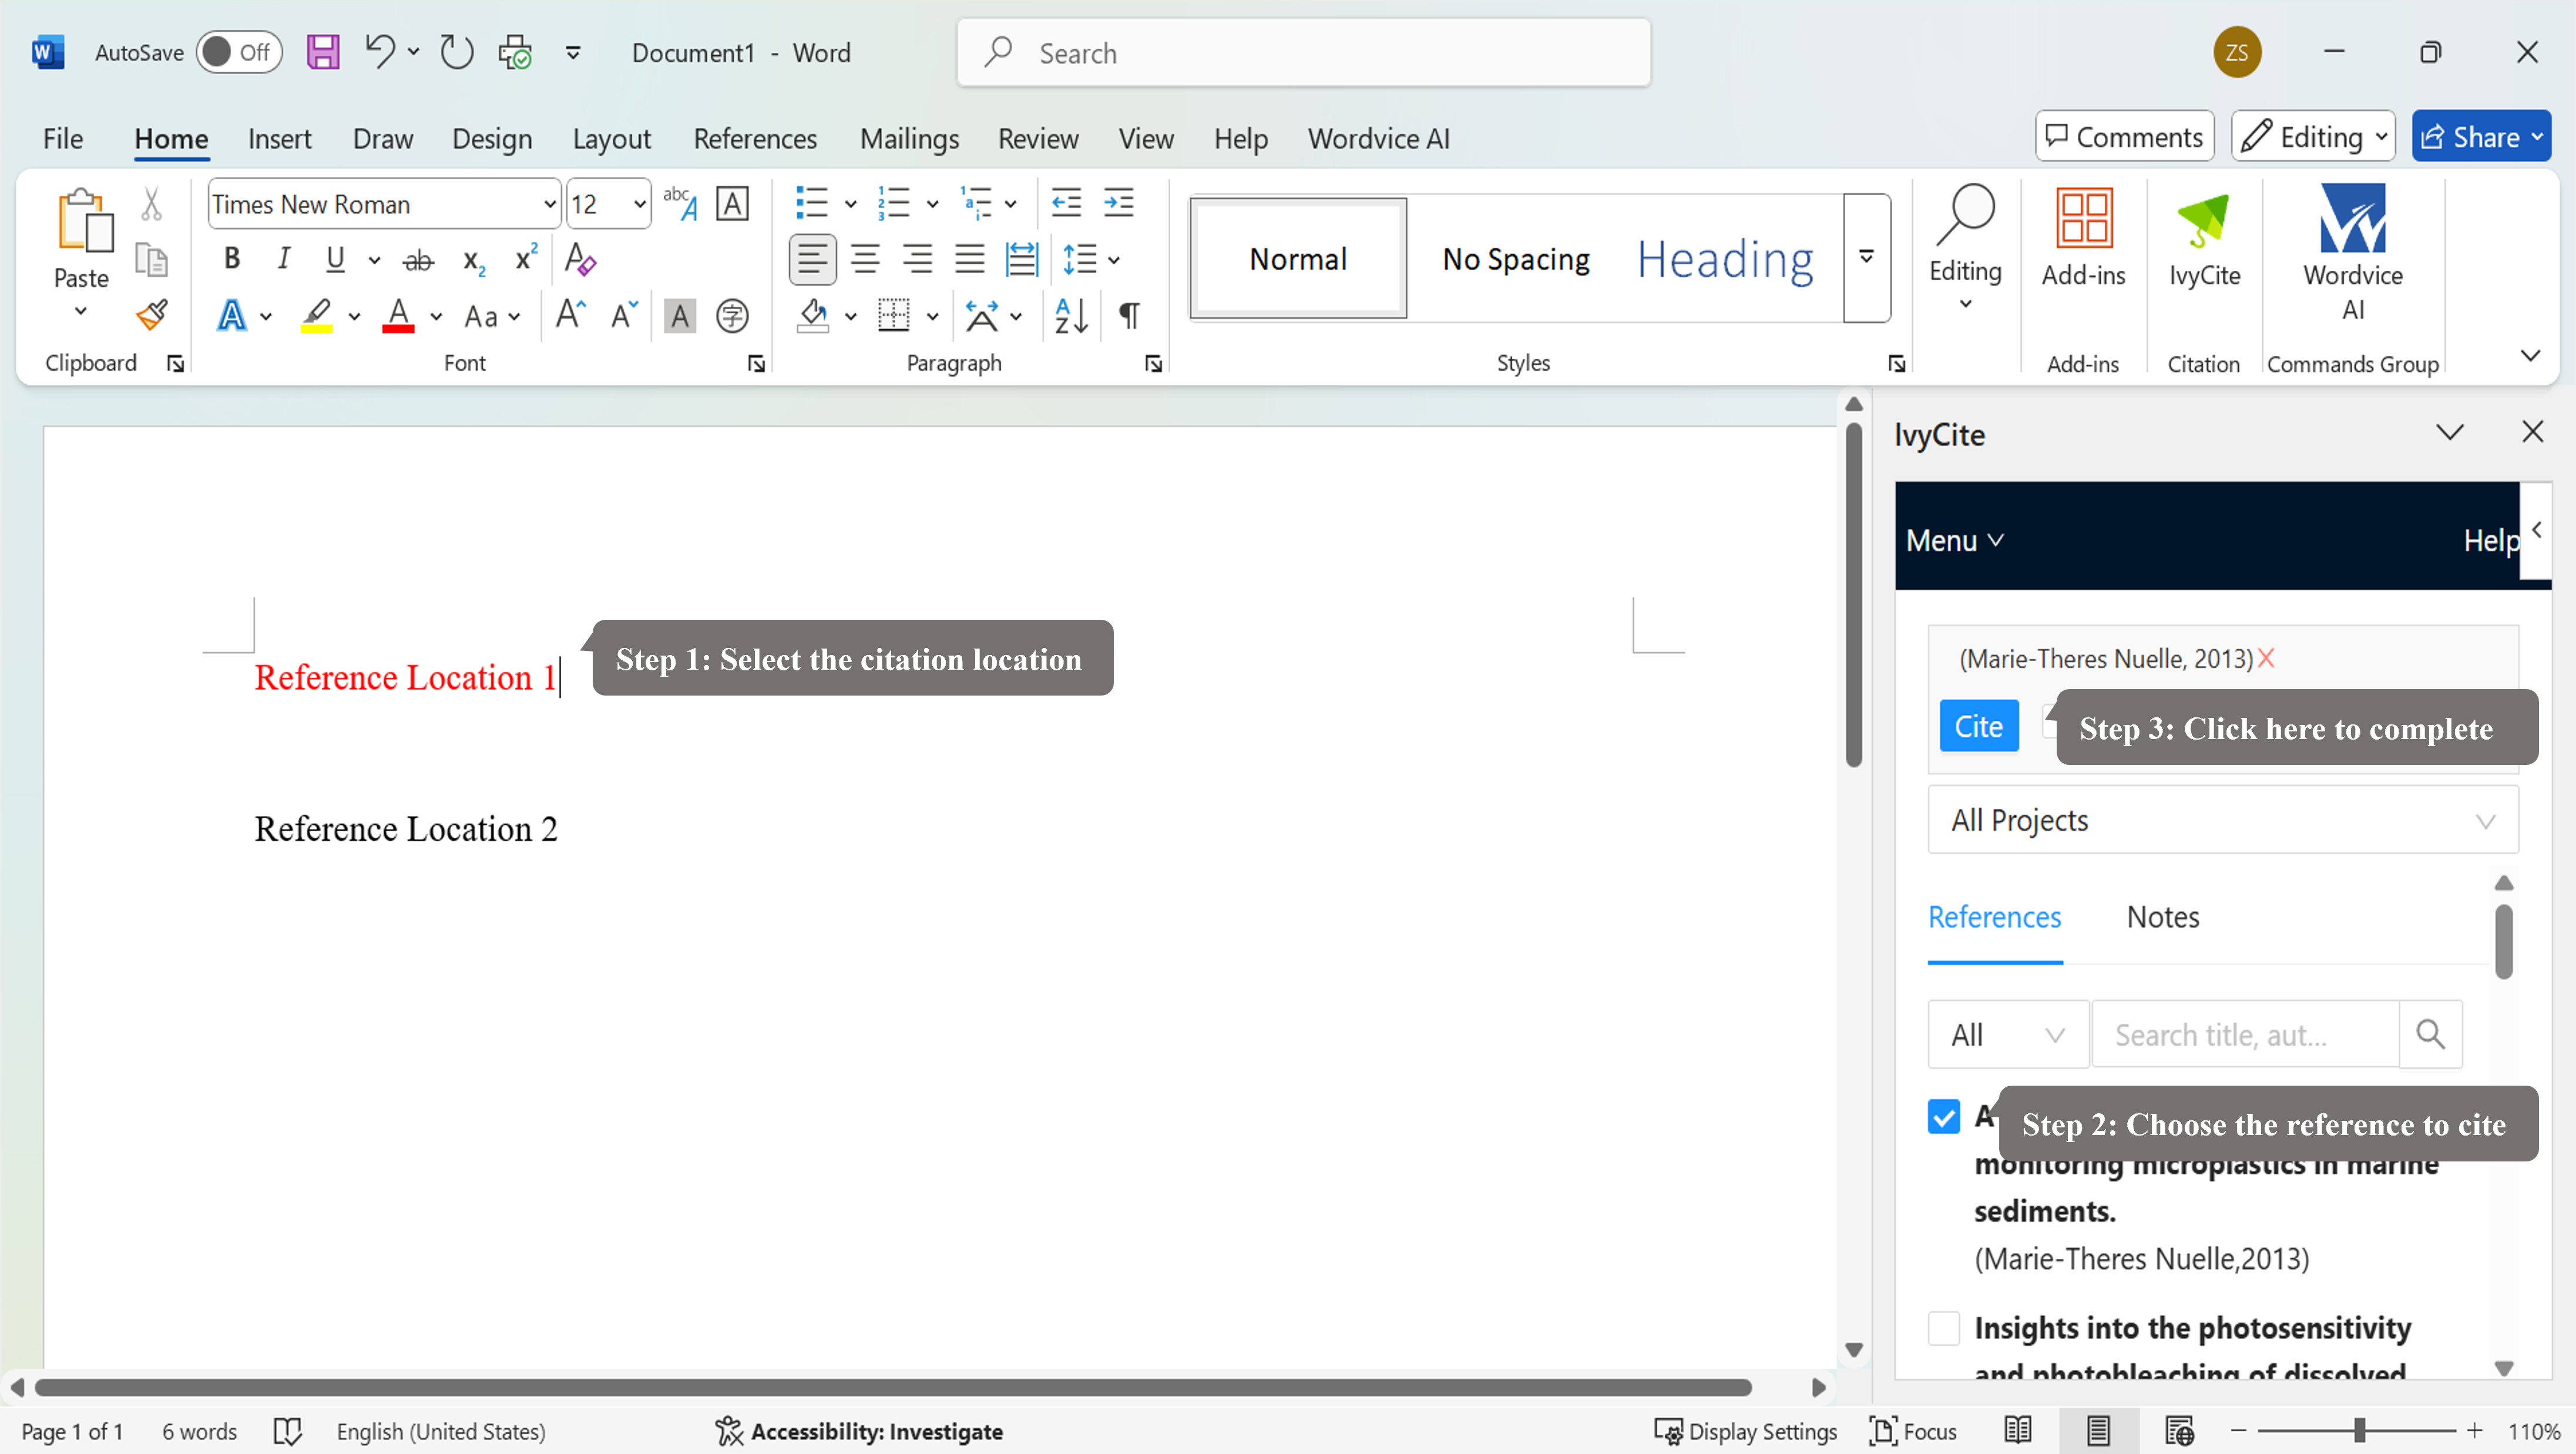Apply Italic formatting

pos(284,259)
